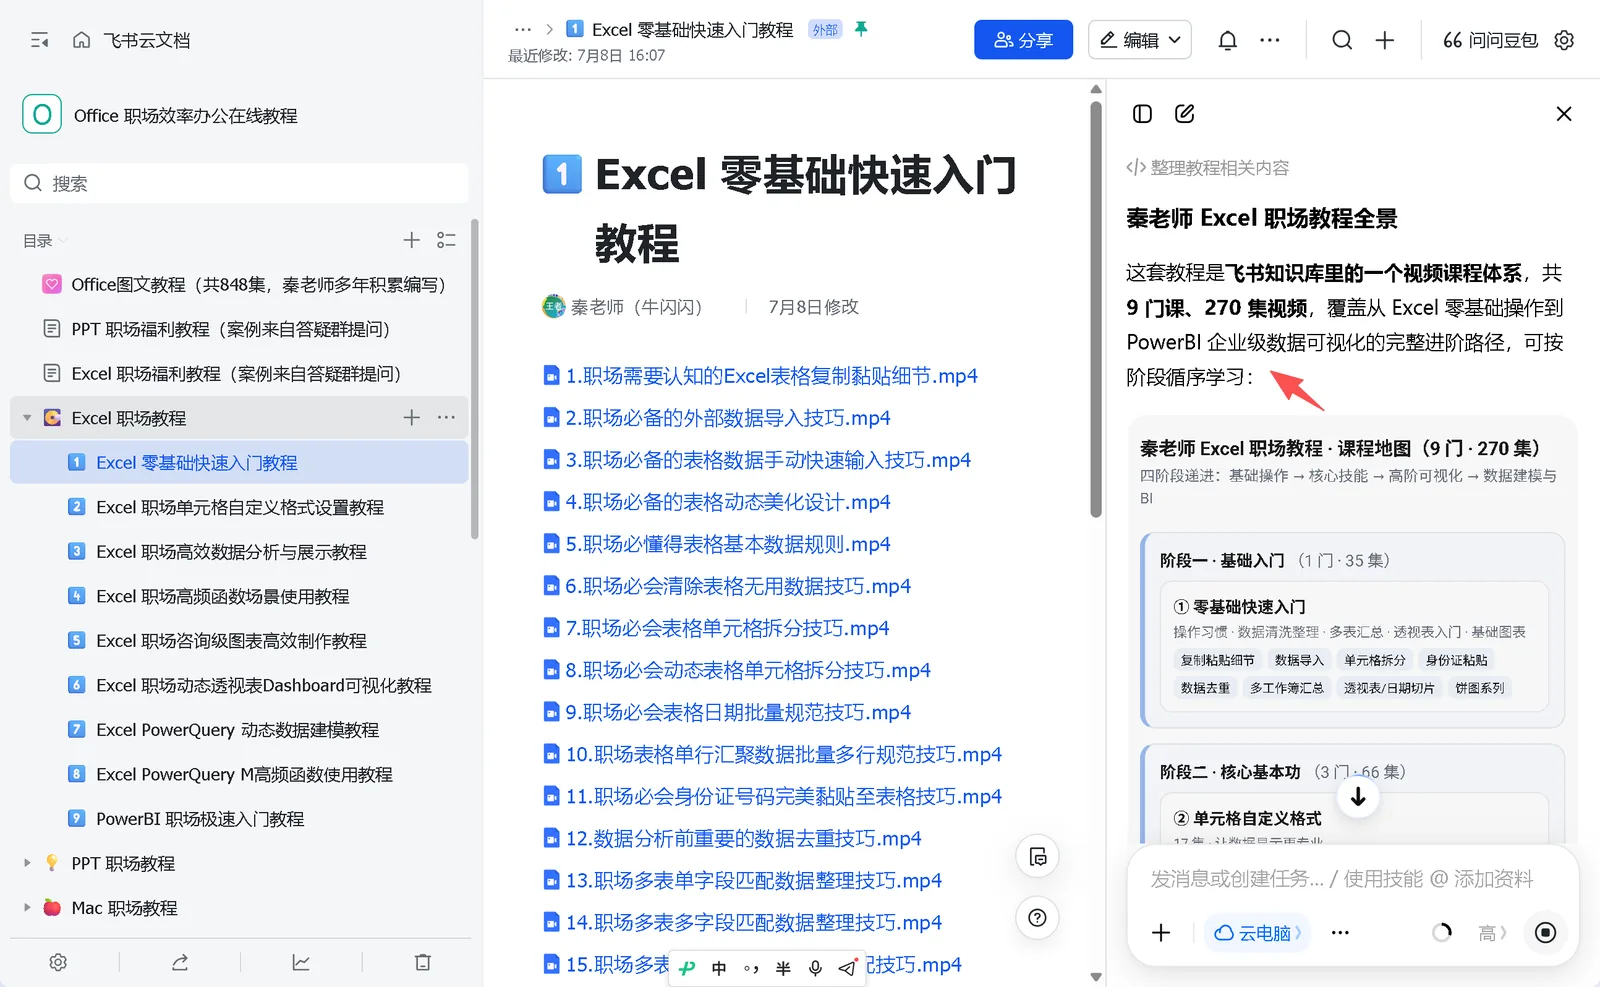The width and height of the screenshot is (1600, 987).
Task: Open the Office 职场效率办公在线教程 logo
Action: (42, 115)
